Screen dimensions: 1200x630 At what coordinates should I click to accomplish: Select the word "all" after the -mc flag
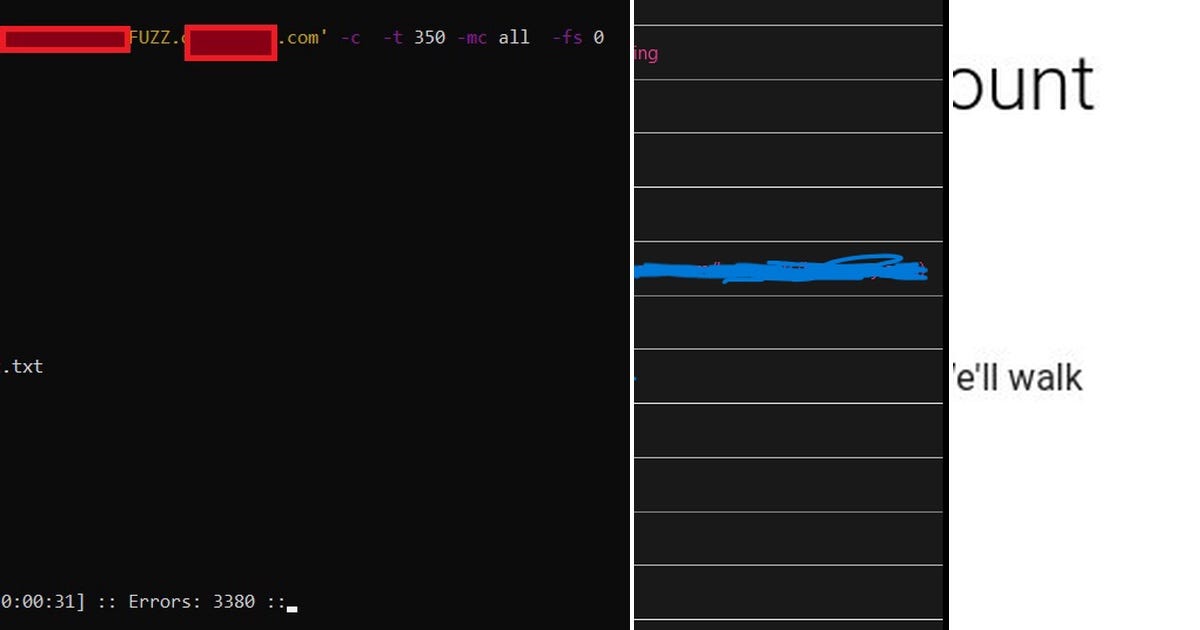click(514, 38)
